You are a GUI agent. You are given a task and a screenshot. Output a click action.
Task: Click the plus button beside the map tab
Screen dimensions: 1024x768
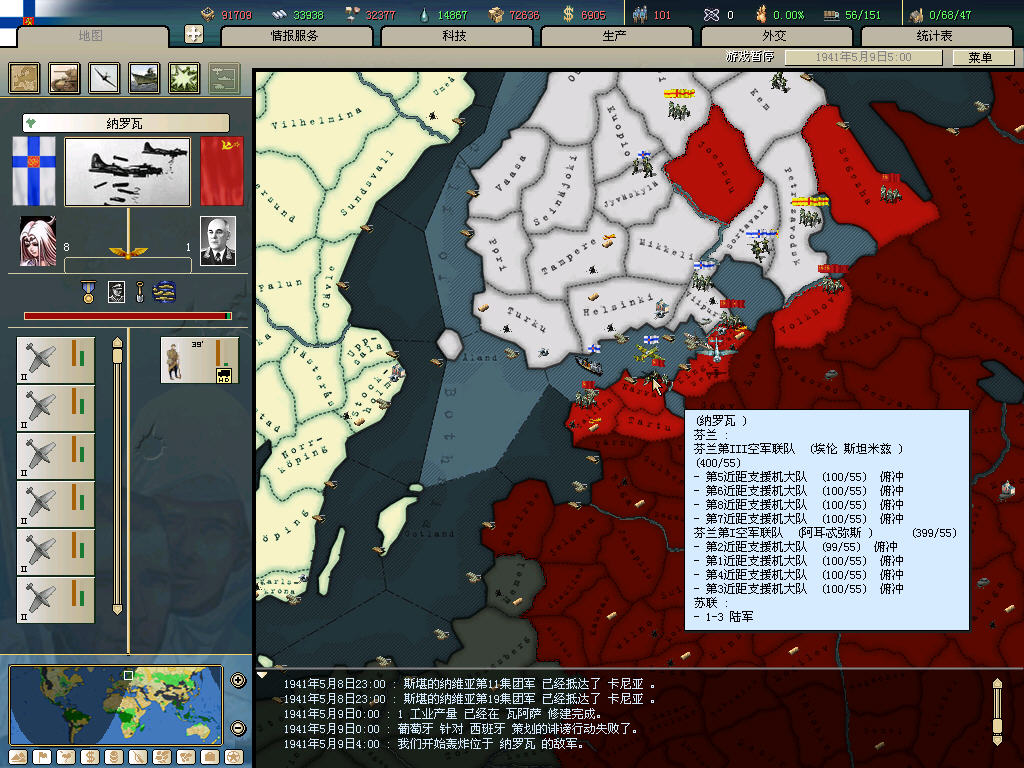pos(194,34)
